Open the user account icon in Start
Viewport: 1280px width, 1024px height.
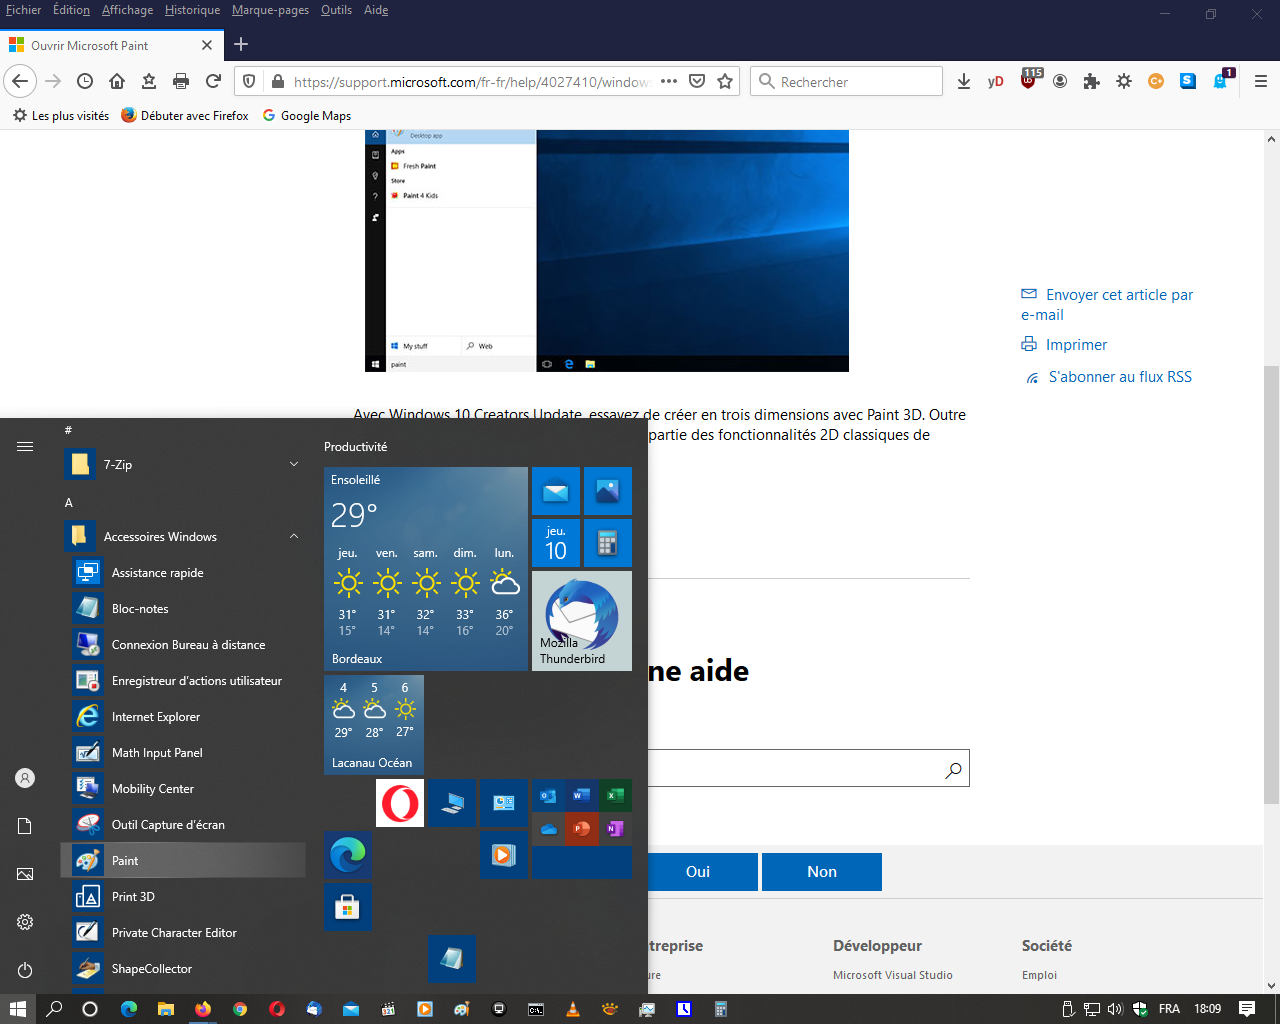point(25,778)
